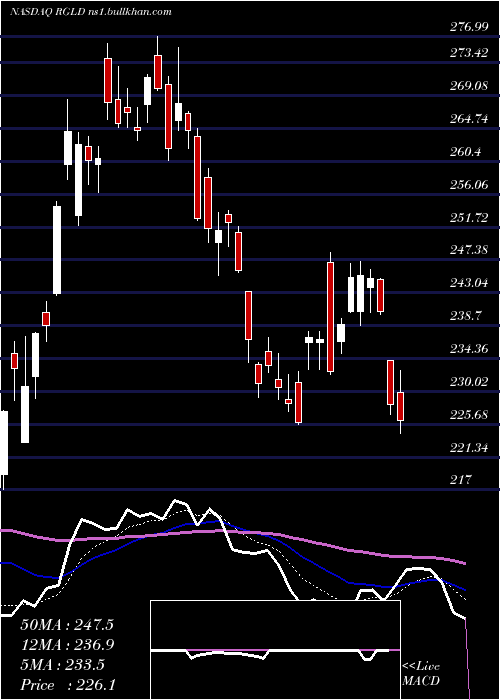Click the 264.74 price axis label

pyautogui.click(x=469, y=119)
